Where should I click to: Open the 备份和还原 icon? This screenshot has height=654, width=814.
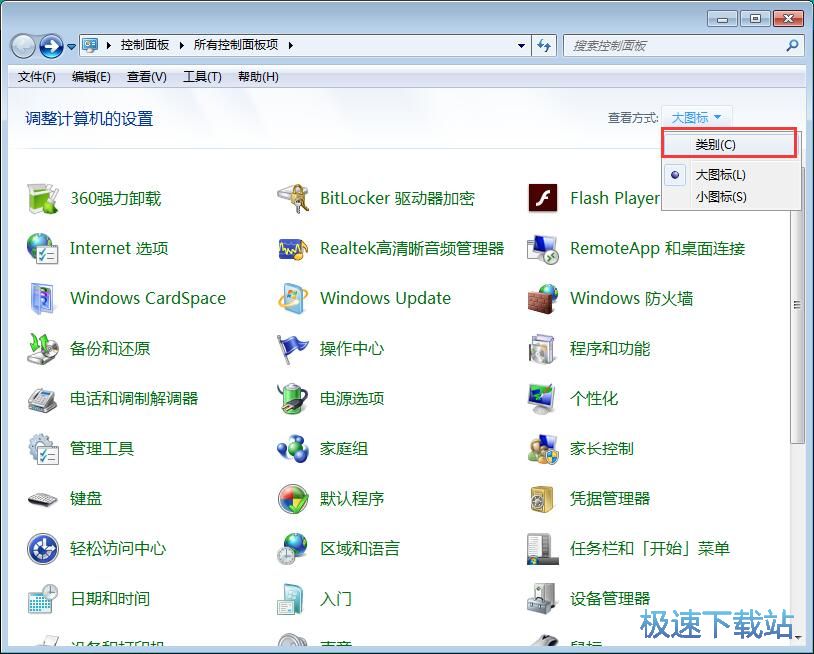coord(43,348)
